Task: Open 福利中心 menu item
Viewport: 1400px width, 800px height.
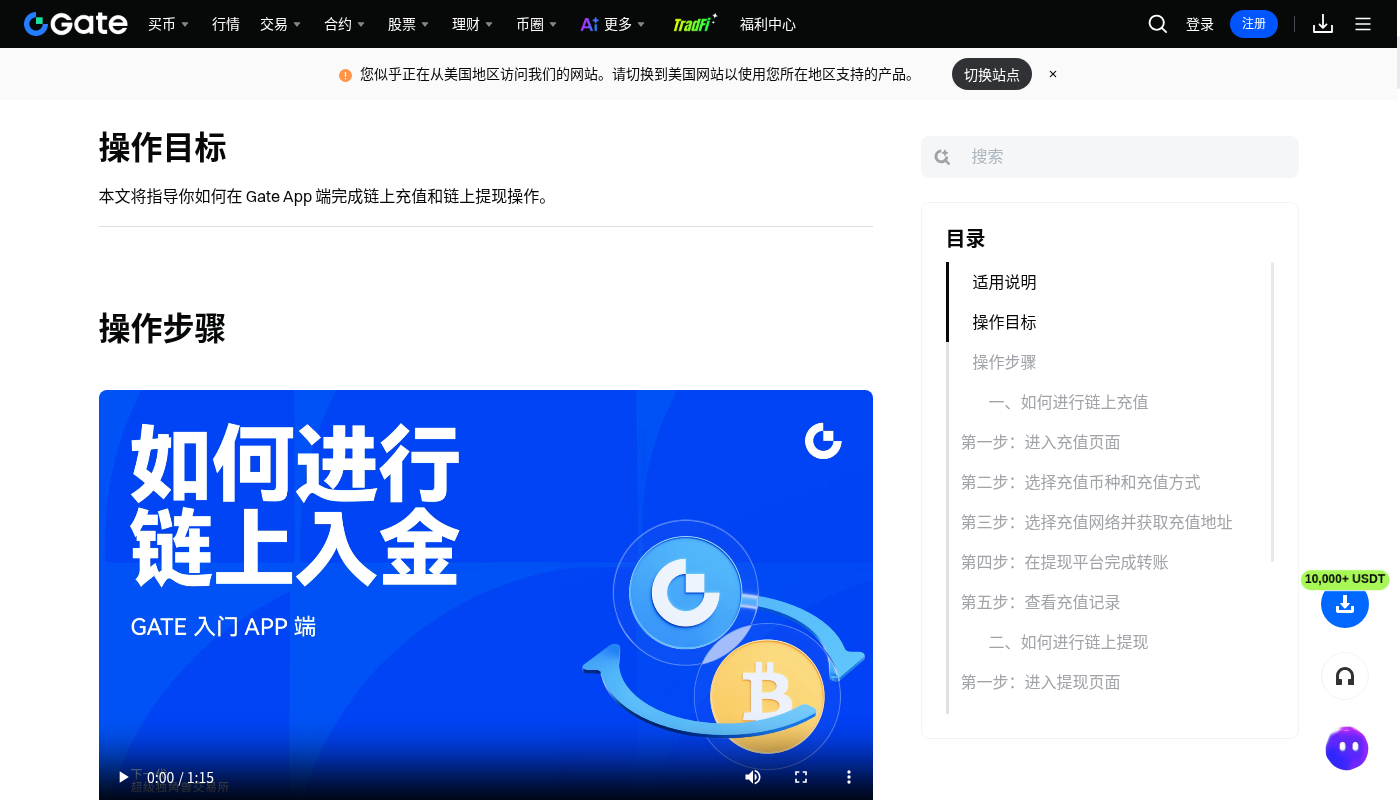Action: coord(768,24)
